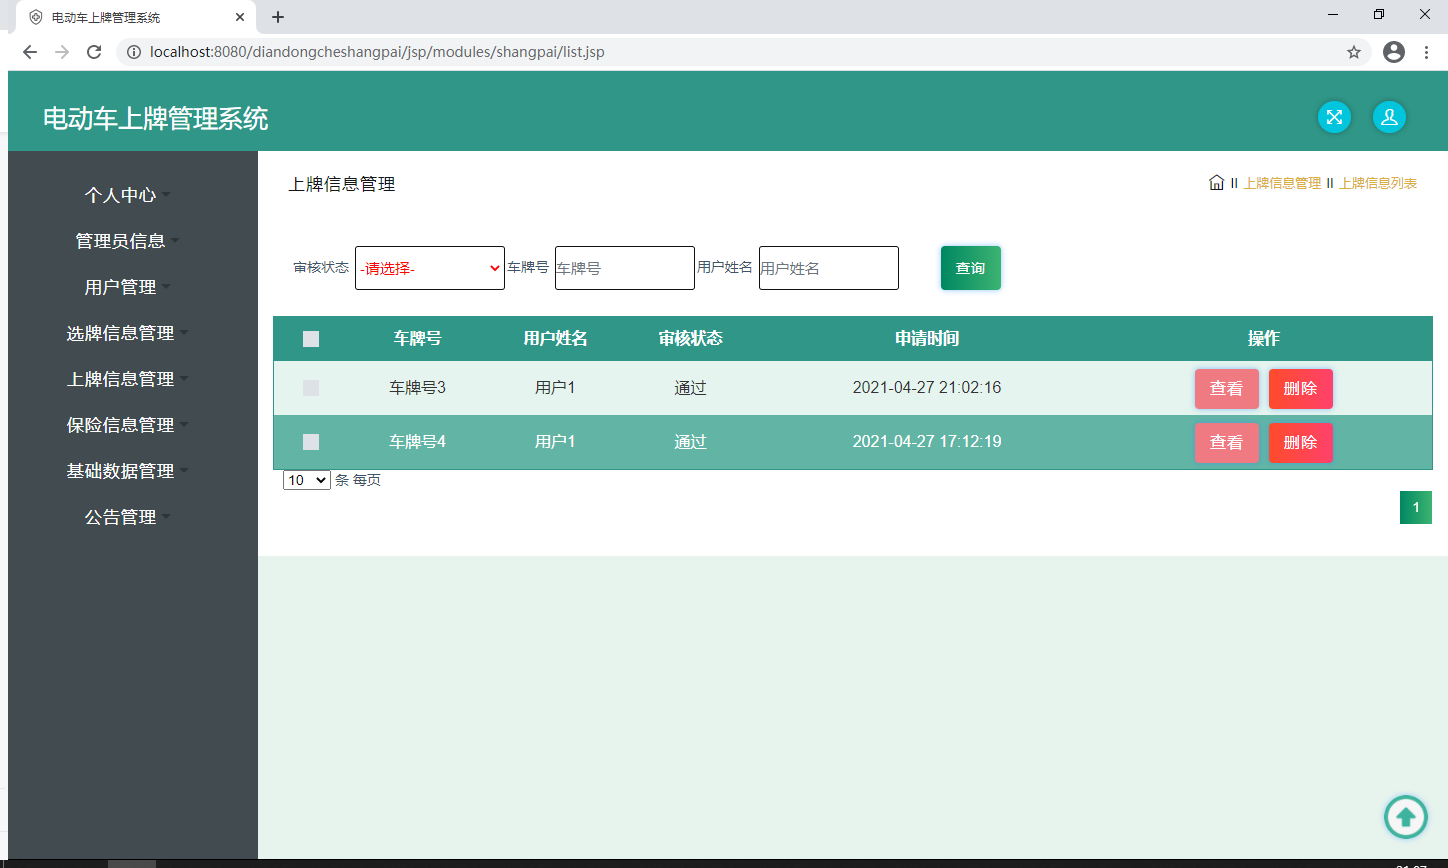
Task: Click 通过 status in row 车牌号4
Action: (x=690, y=442)
